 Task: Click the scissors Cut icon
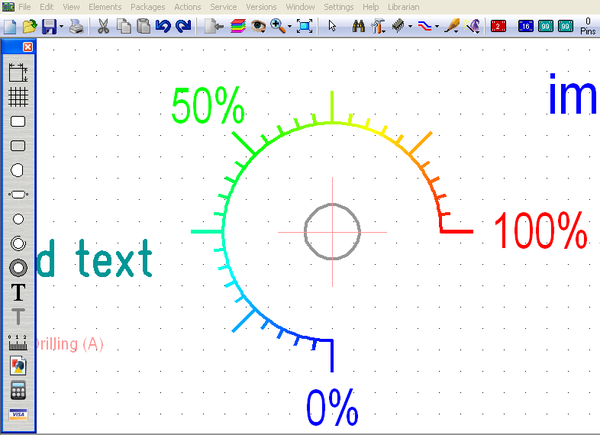[x=103, y=25]
